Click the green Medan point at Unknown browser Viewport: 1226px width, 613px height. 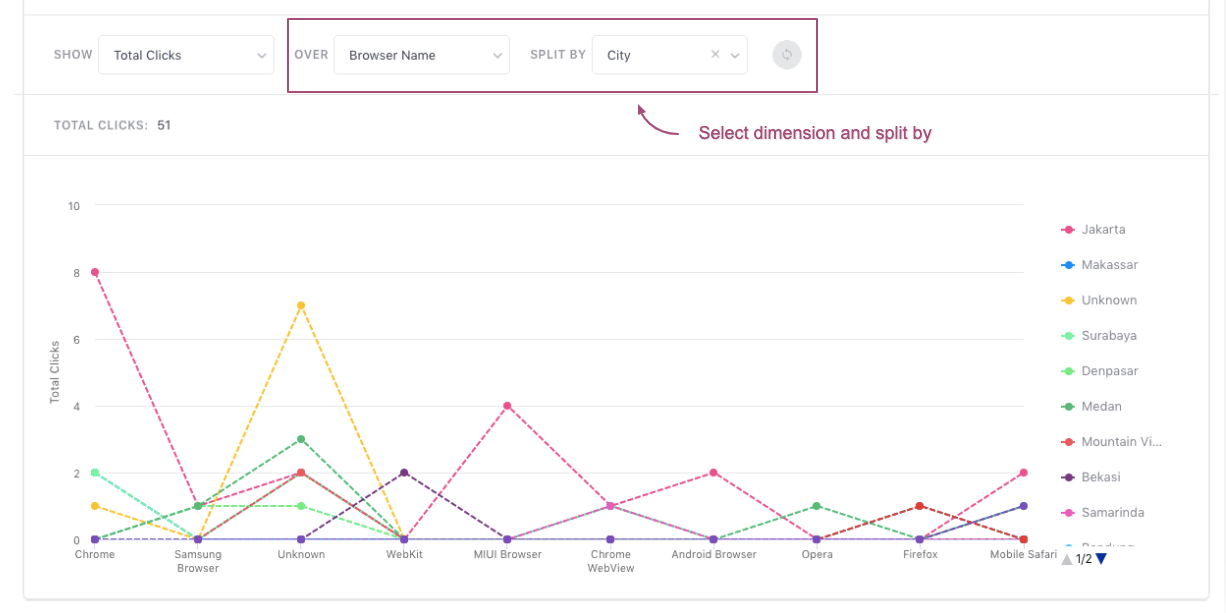coord(301,439)
